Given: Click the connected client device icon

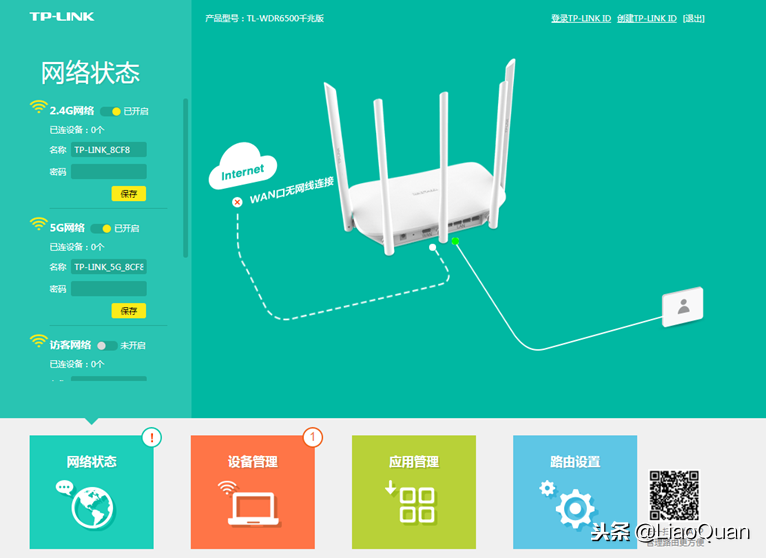Looking at the screenshot, I should click(682, 307).
